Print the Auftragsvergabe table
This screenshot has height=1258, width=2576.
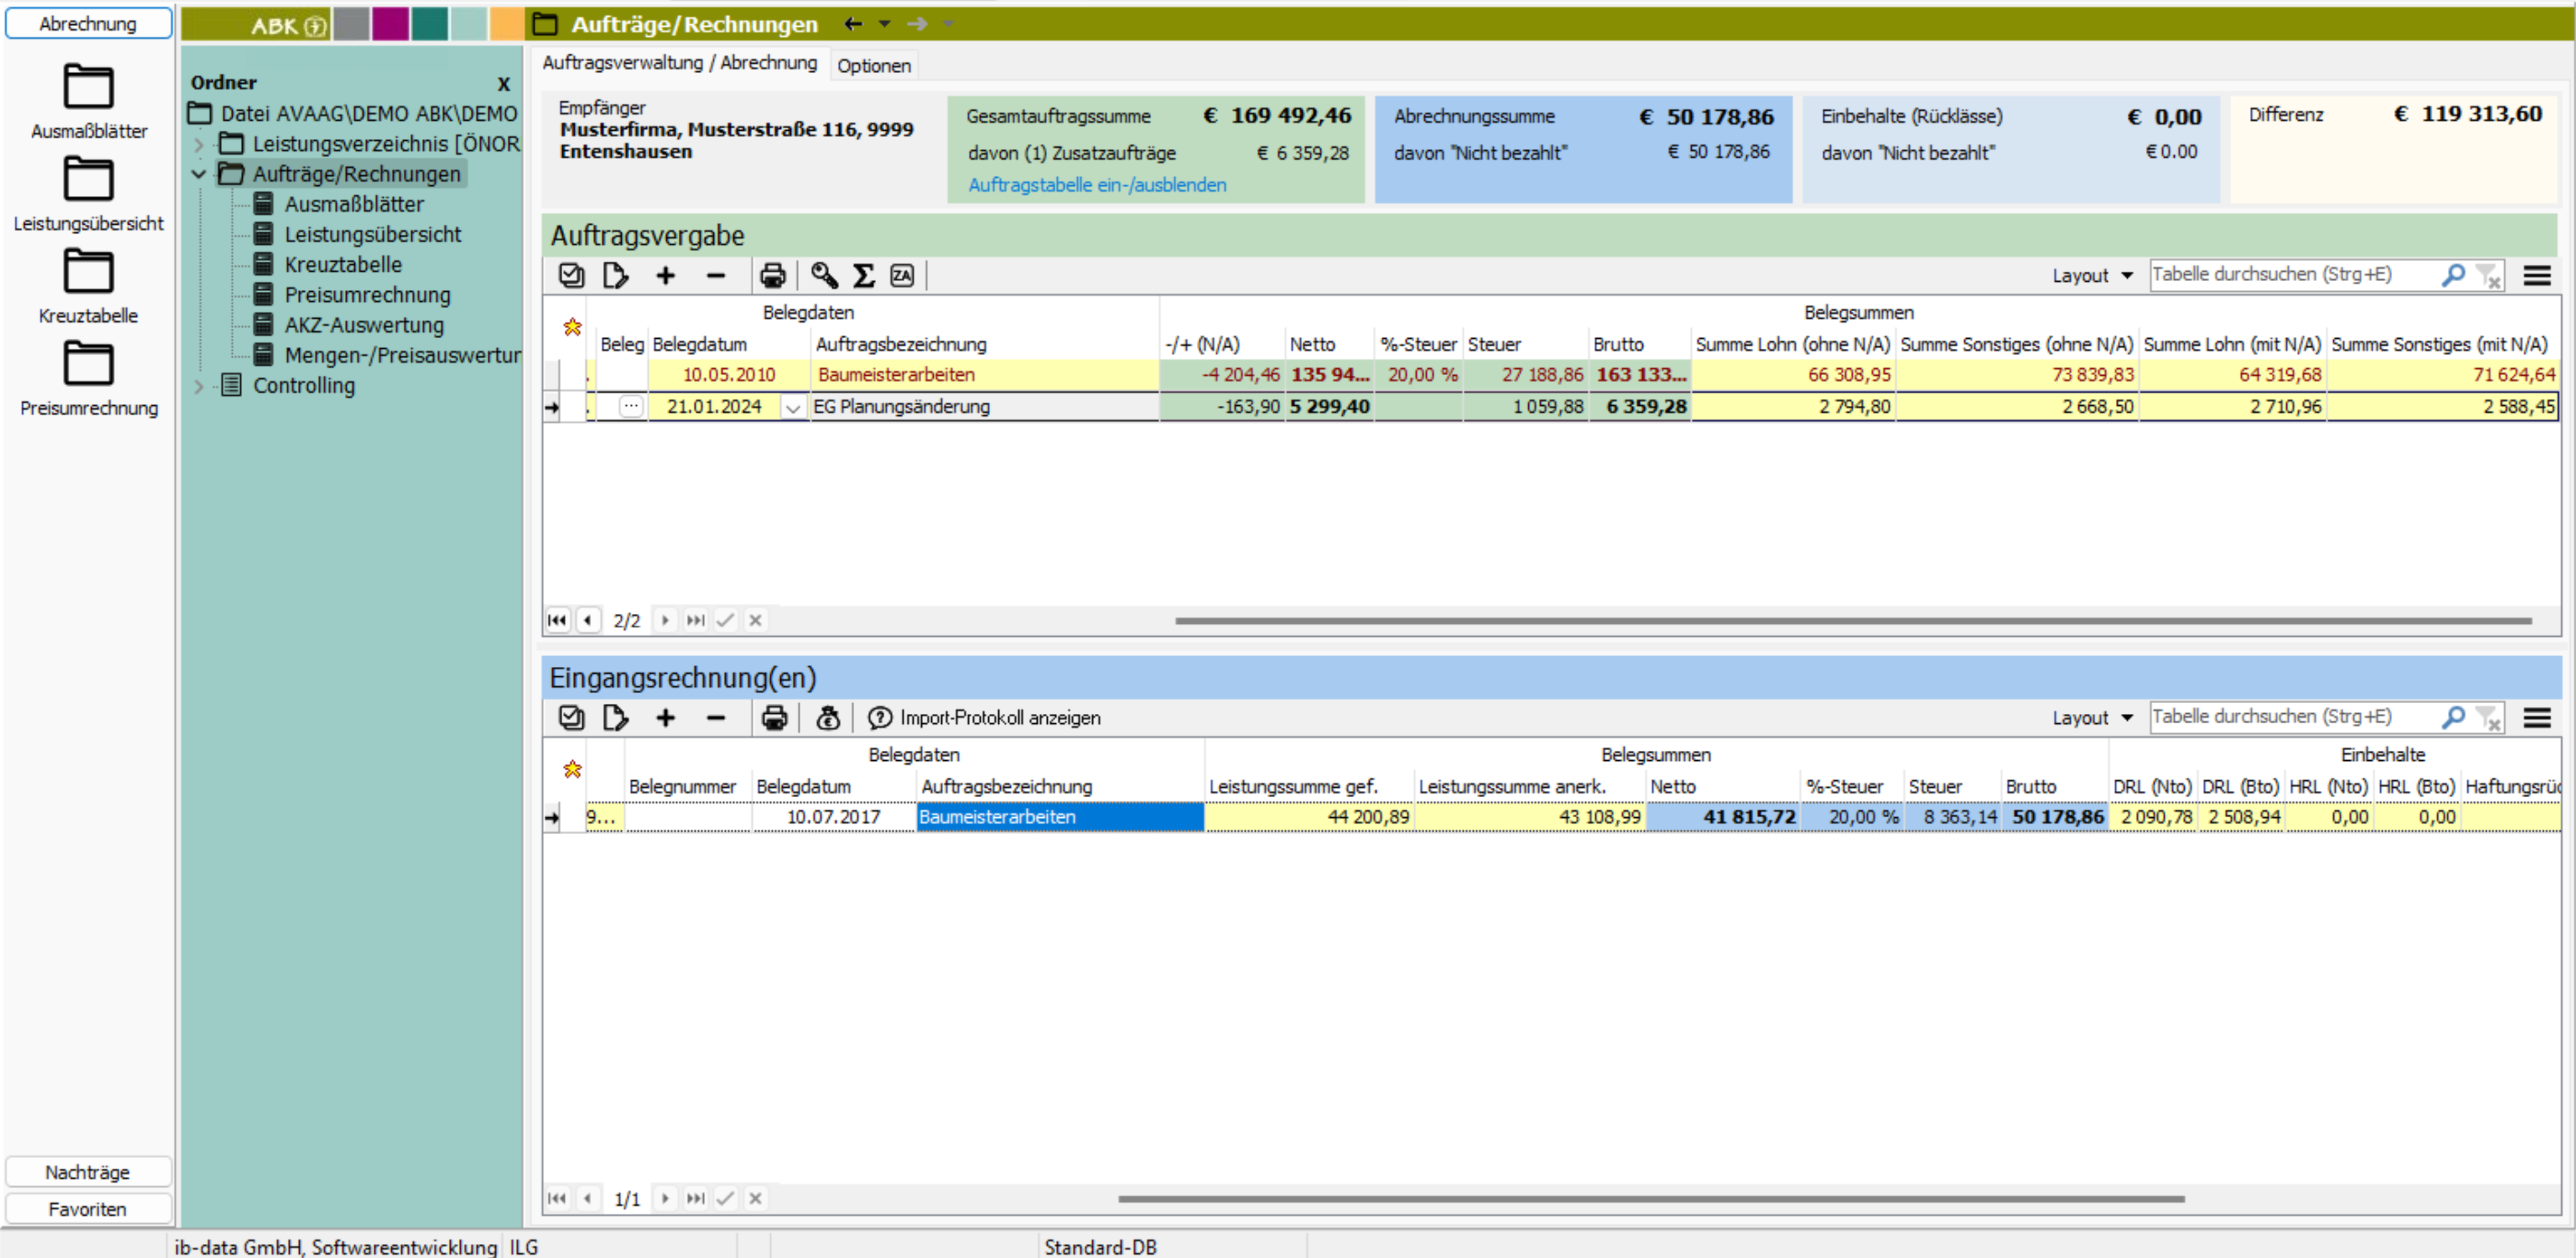pyautogui.click(x=773, y=275)
